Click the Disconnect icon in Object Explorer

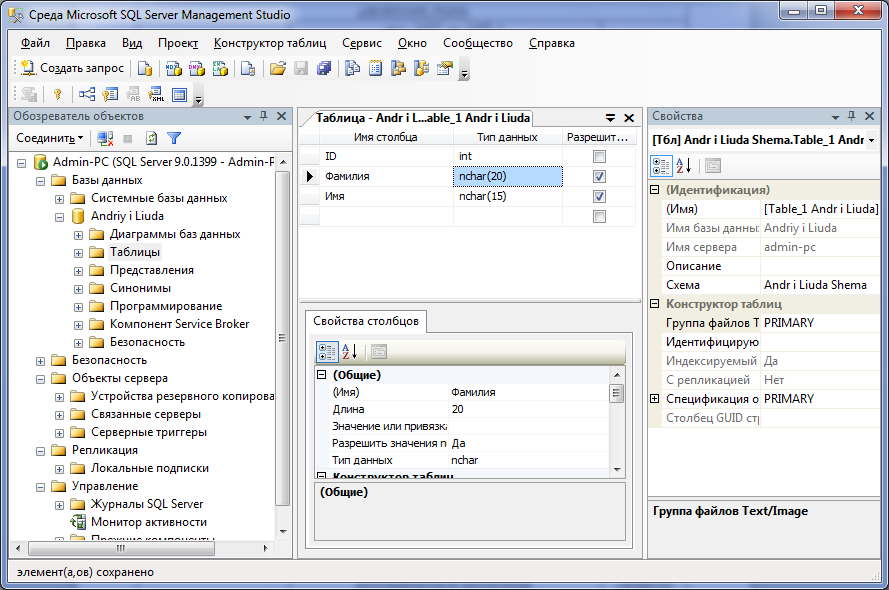point(105,138)
